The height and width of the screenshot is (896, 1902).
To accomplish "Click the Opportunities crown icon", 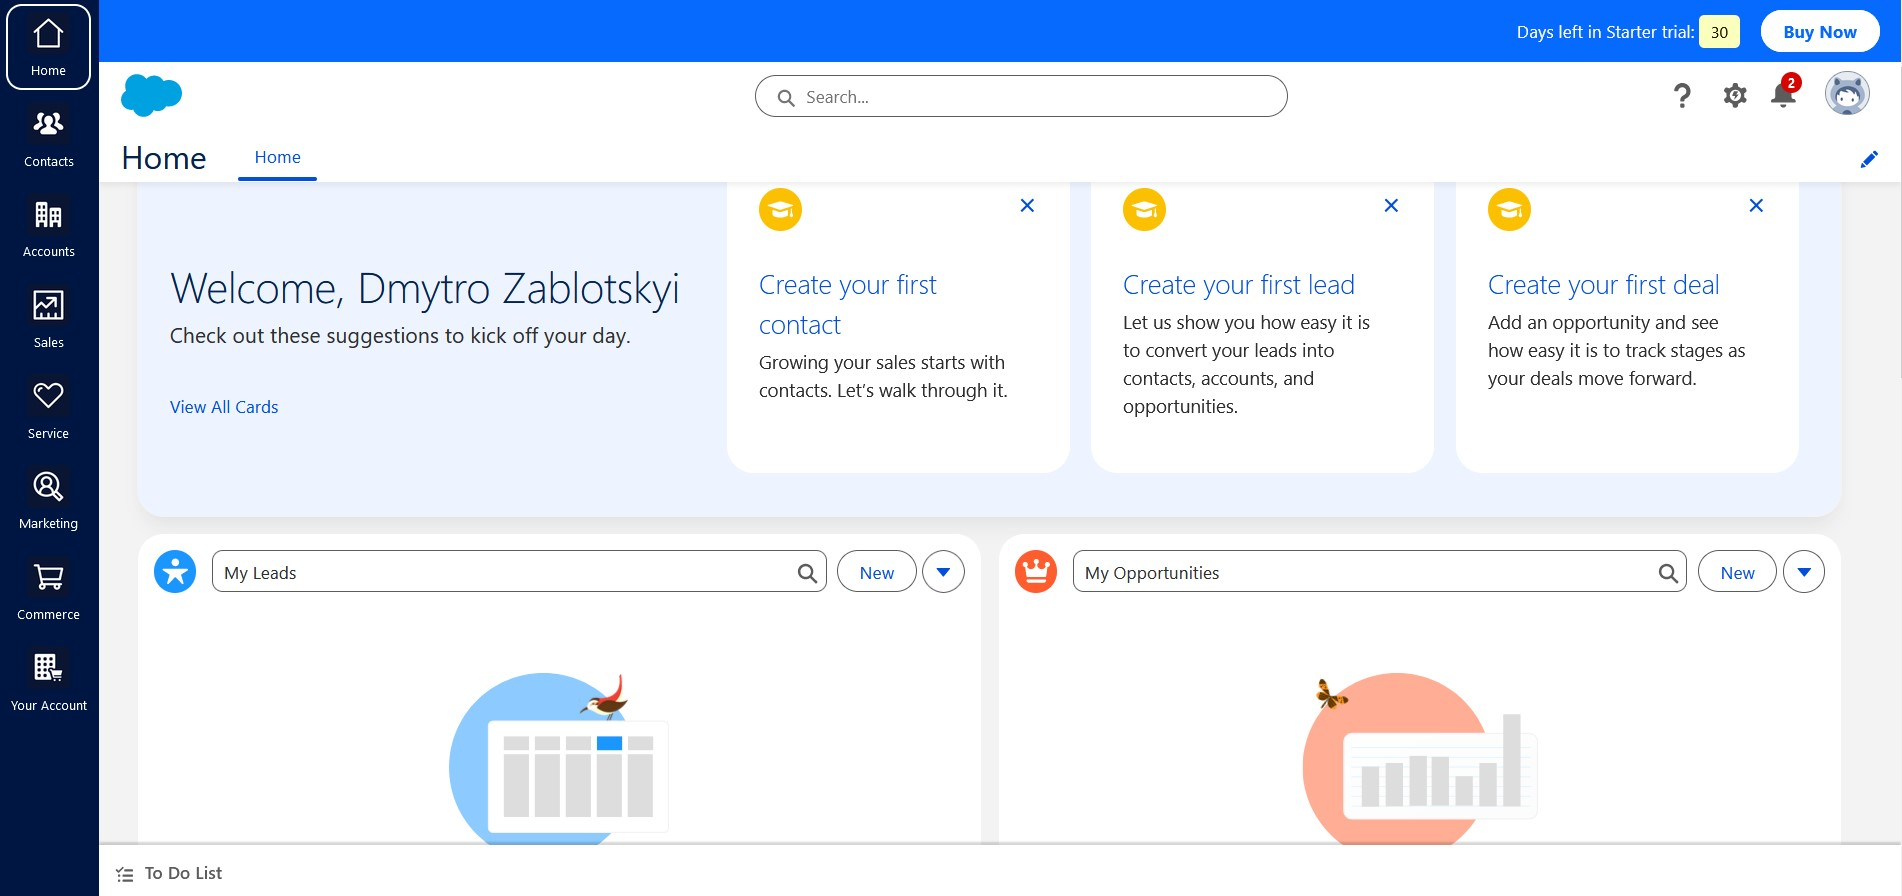I will click(1036, 572).
